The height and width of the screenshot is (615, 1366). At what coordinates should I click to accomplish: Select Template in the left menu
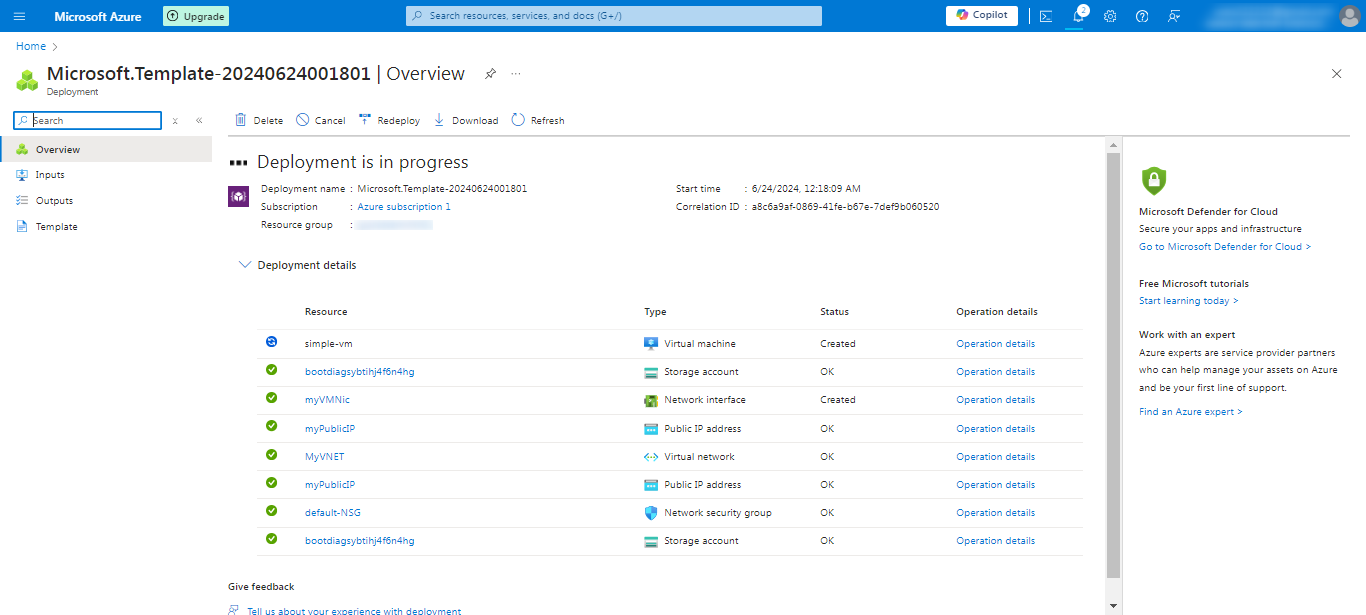[x=56, y=227]
